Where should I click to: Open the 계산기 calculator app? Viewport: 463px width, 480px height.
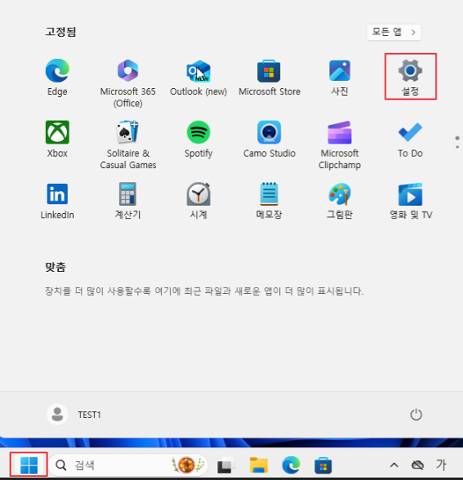(128, 201)
